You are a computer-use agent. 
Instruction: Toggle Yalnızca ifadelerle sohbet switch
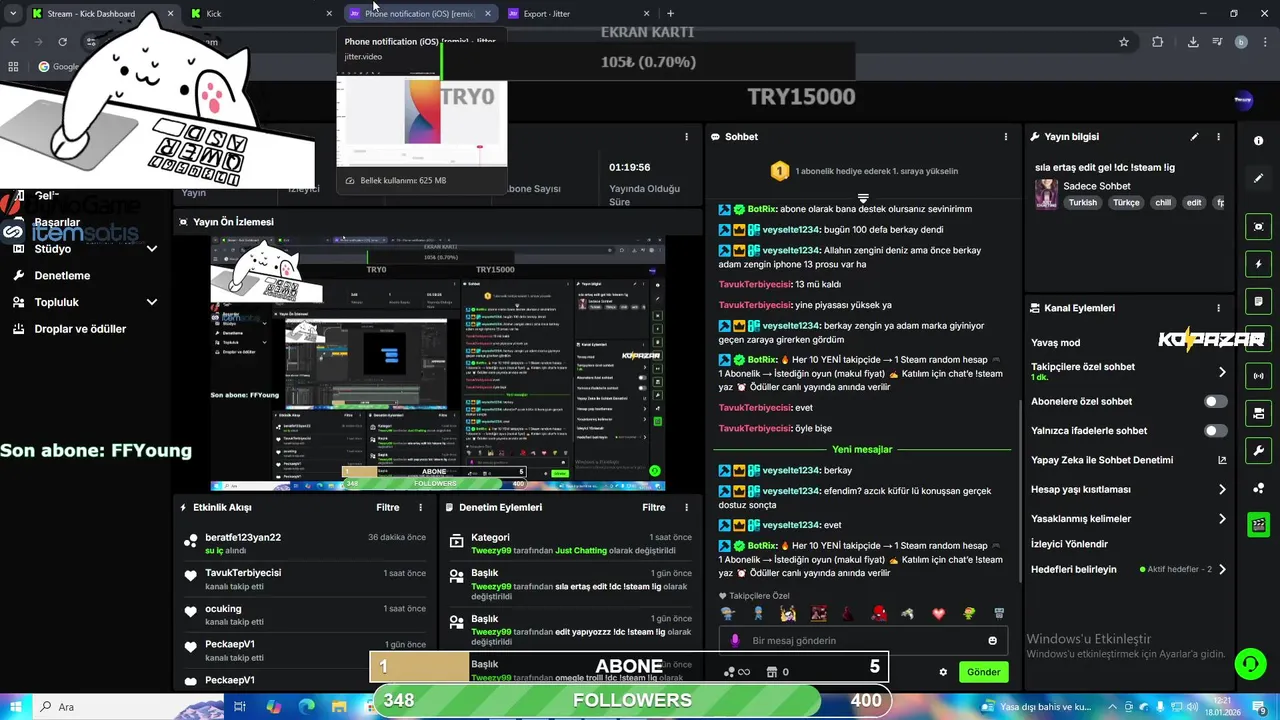[x=1215, y=431]
